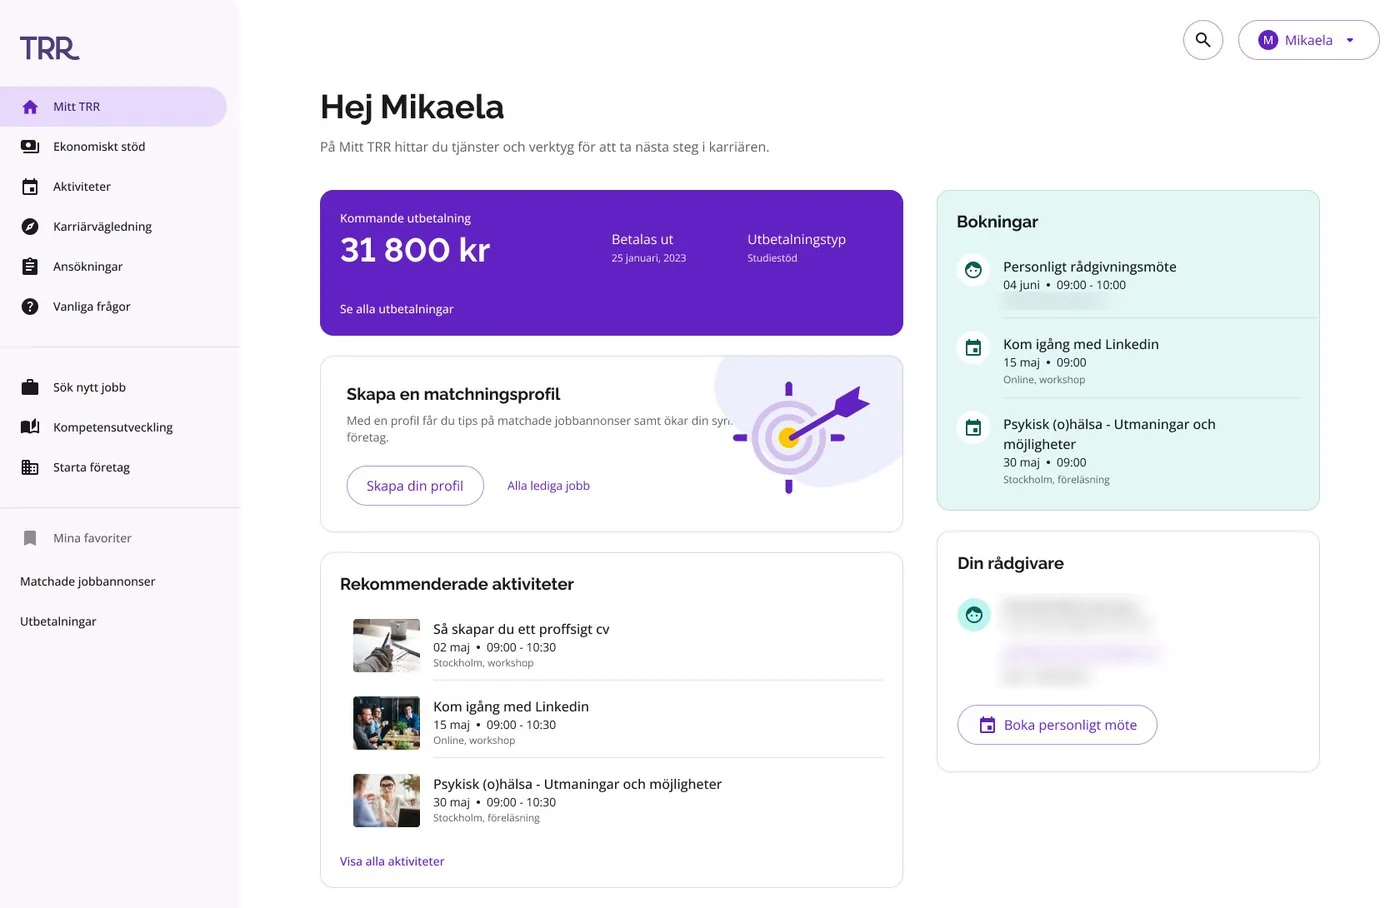Click the Boka personligt möte button
This screenshot has height=908, width=1400.
pyautogui.click(x=1057, y=725)
